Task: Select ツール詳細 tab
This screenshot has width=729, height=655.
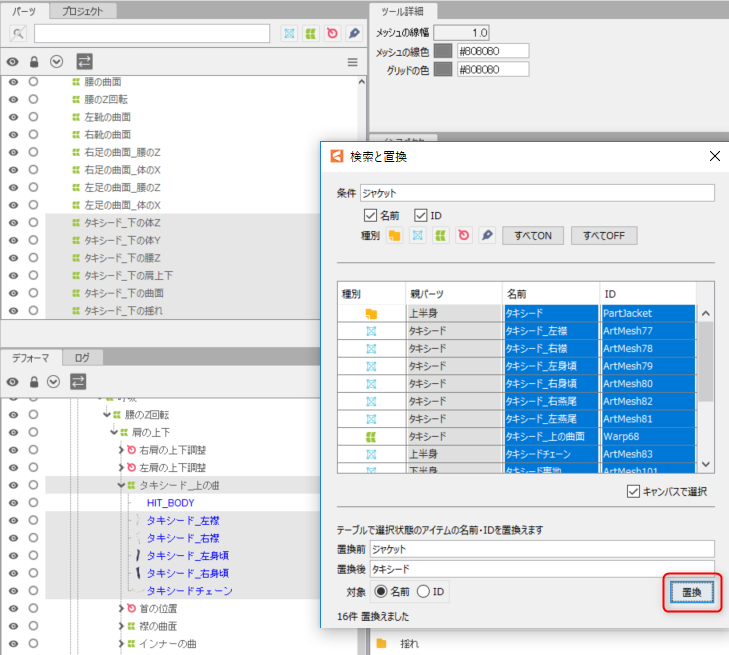Action: click(x=403, y=12)
